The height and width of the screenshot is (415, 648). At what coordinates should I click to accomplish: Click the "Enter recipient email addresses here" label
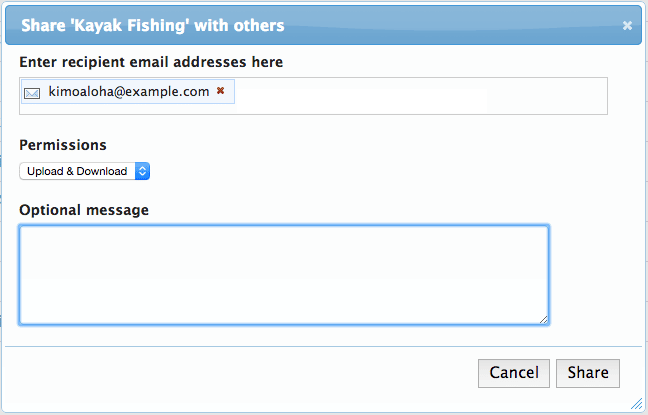tap(150, 62)
